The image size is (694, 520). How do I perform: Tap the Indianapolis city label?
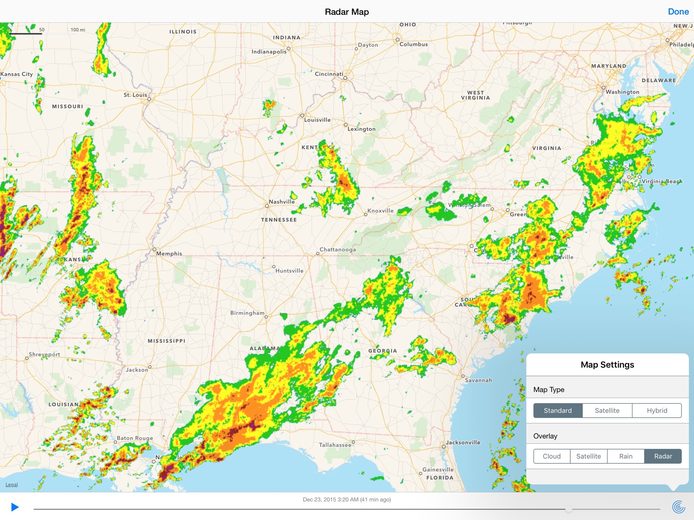click(269, 52)
